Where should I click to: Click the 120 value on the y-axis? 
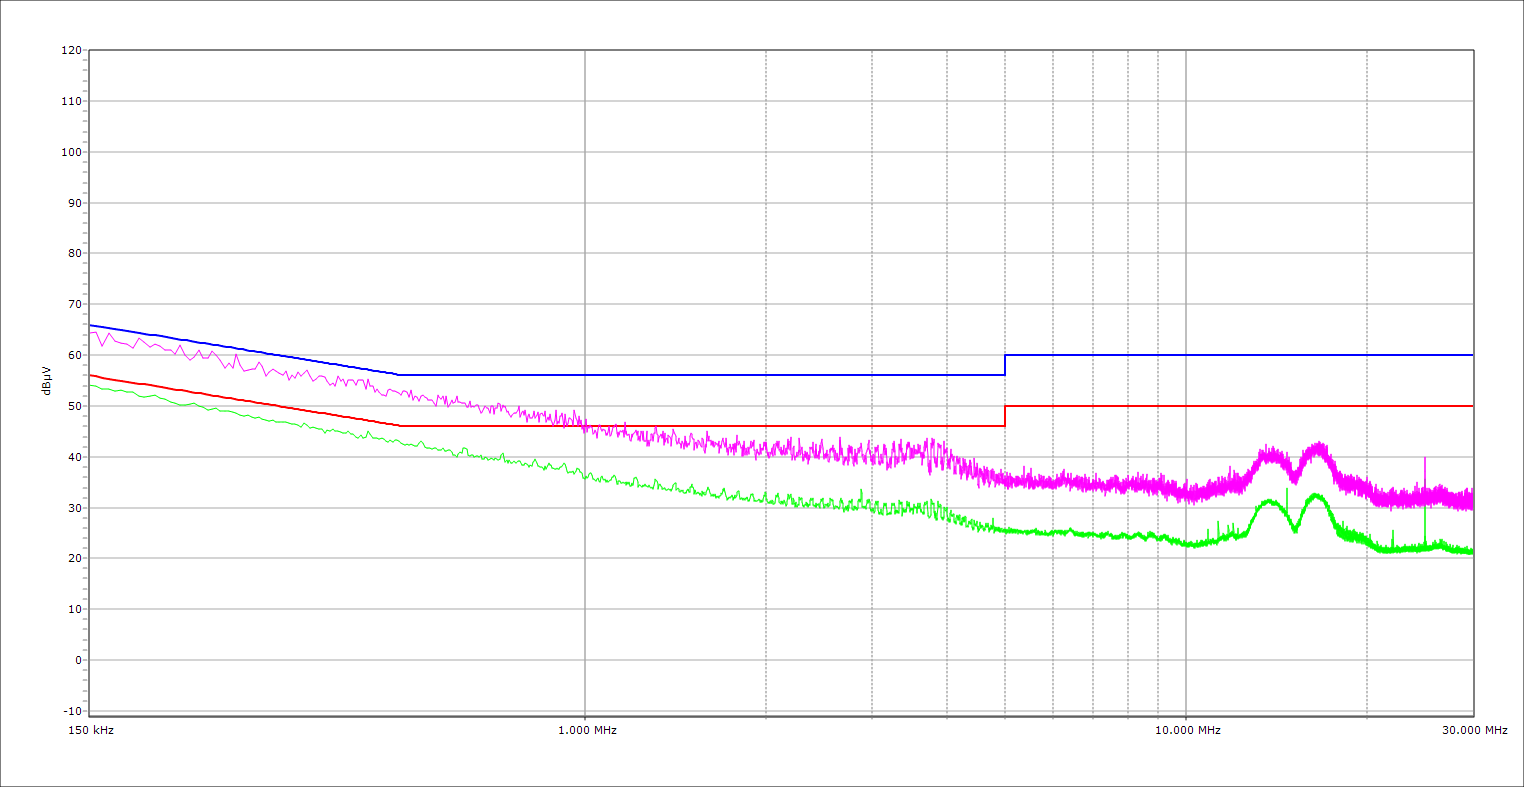coord(71,51)
